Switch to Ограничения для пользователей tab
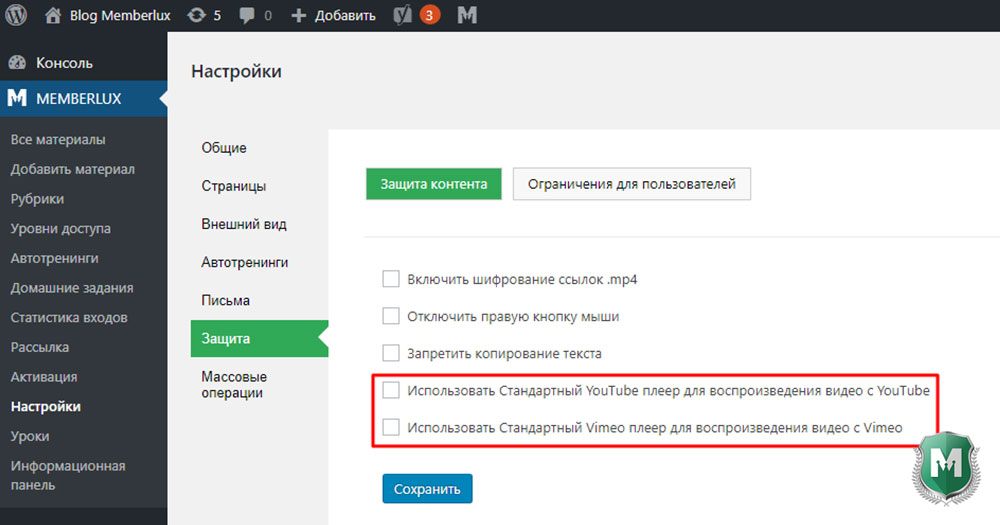Screen dimensions: 1000x525 pos(631,184)
